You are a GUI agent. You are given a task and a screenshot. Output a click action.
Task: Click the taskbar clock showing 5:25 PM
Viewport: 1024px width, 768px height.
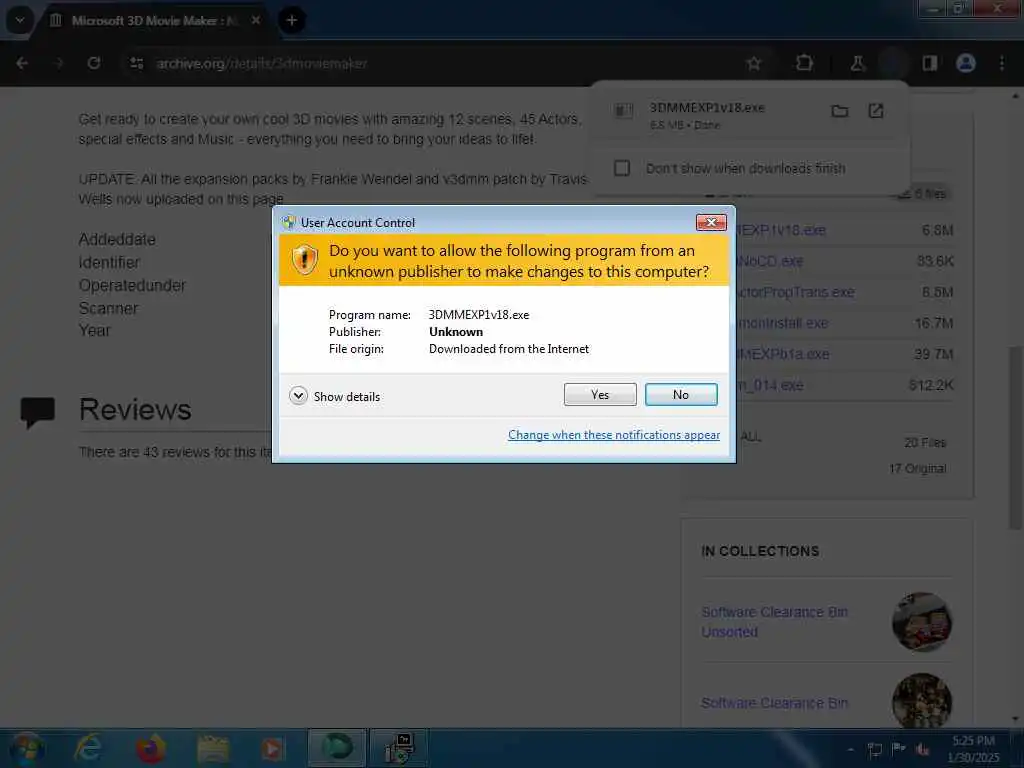[973, 748]
